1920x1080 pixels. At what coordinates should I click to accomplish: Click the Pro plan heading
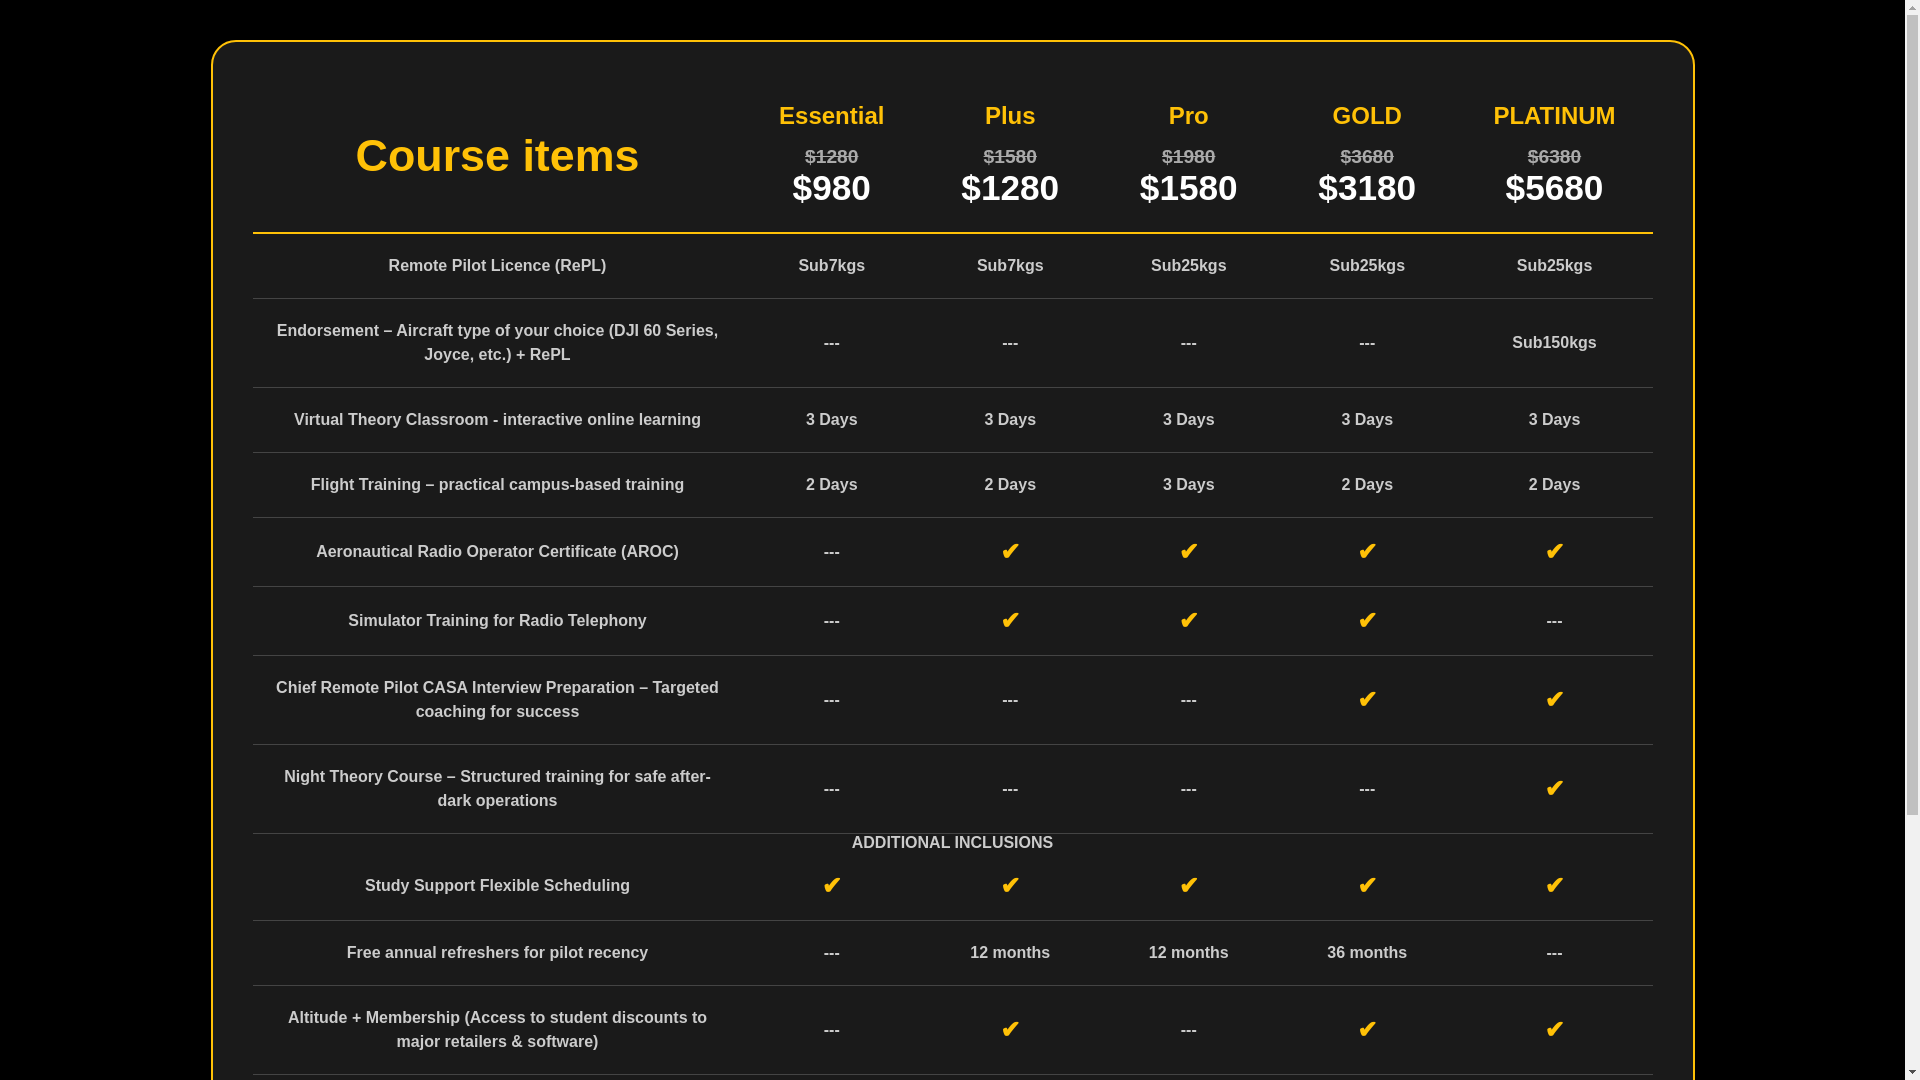coord(1188,116)
